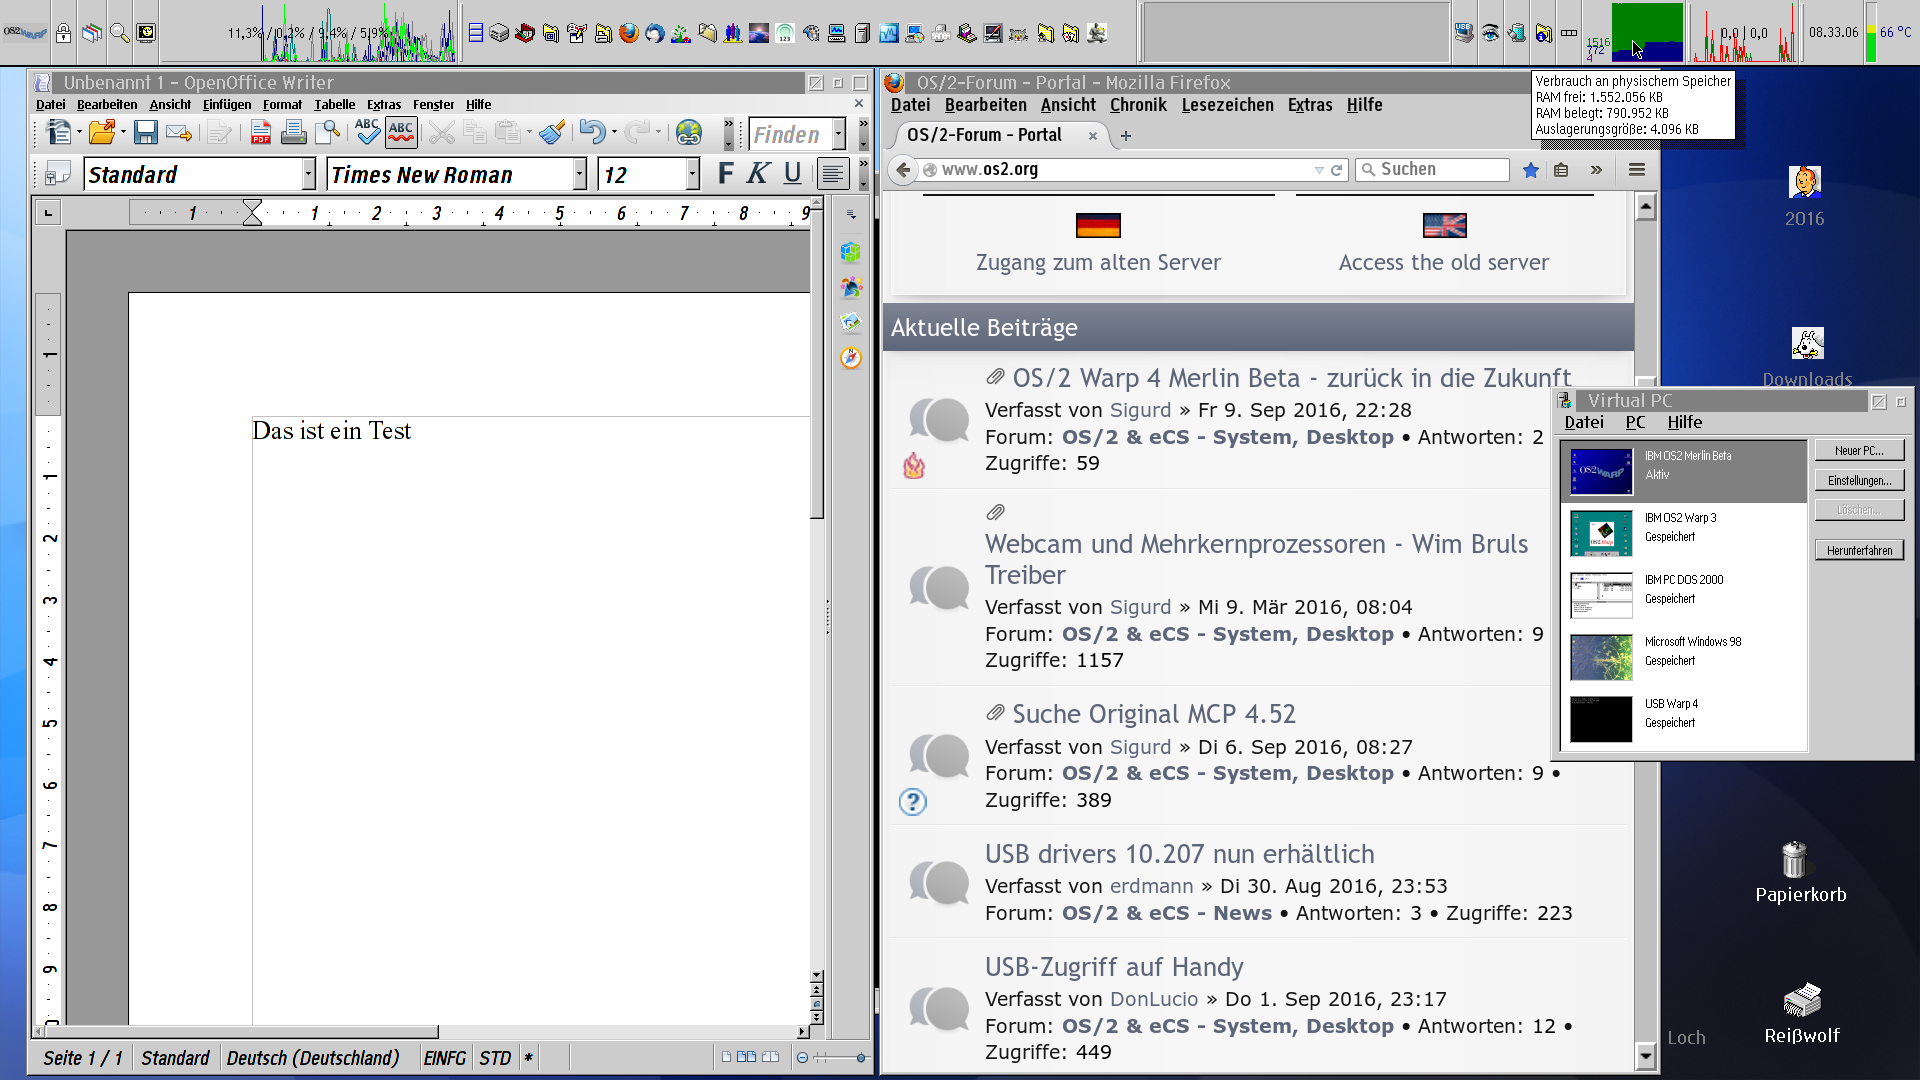Viewport: 1920px width, 1080px height.
Task: Open the Papierkorb desktop icon
Action: pos(1800,873)
